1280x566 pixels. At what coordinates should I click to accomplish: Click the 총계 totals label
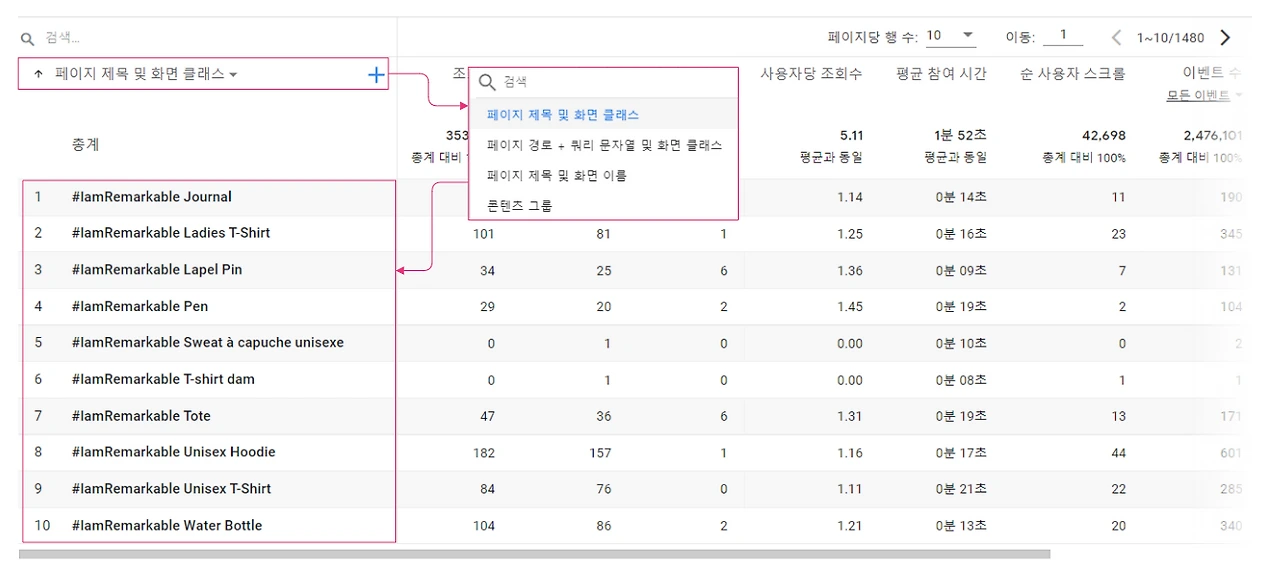(85, 145)
